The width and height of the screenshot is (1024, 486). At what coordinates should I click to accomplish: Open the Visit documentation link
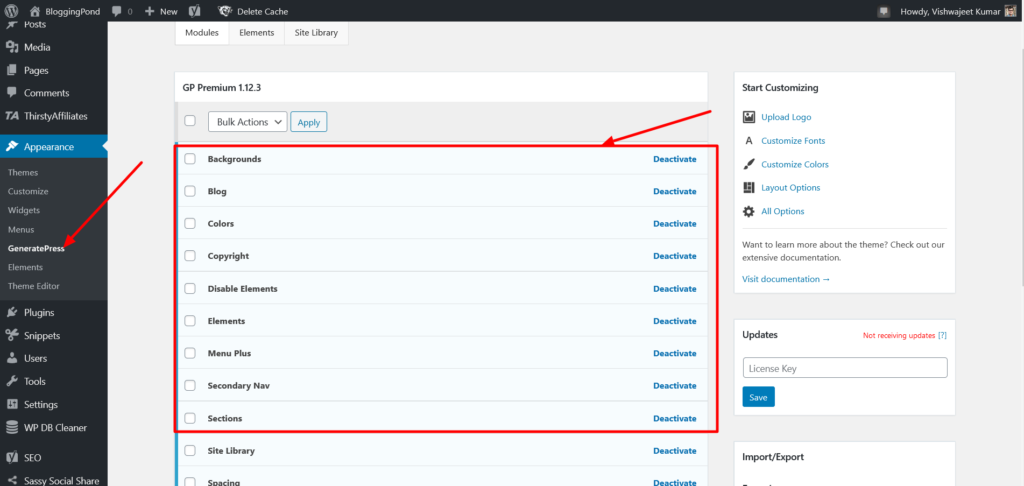coord(786,279)
